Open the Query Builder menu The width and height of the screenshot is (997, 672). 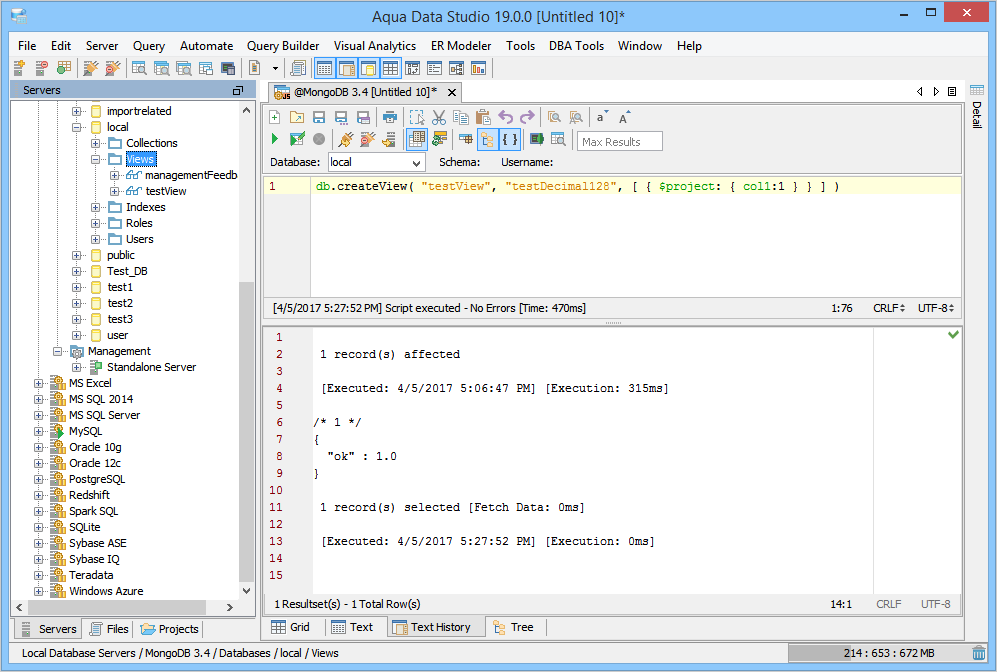pos(283,46)
